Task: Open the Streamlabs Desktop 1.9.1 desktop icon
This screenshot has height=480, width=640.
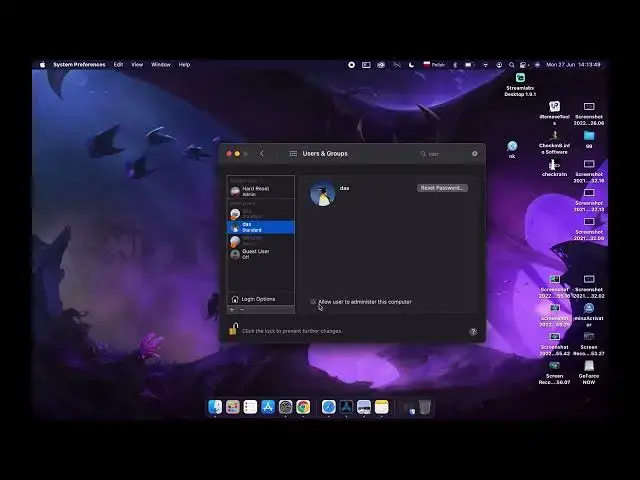Action: coord(520,84)
